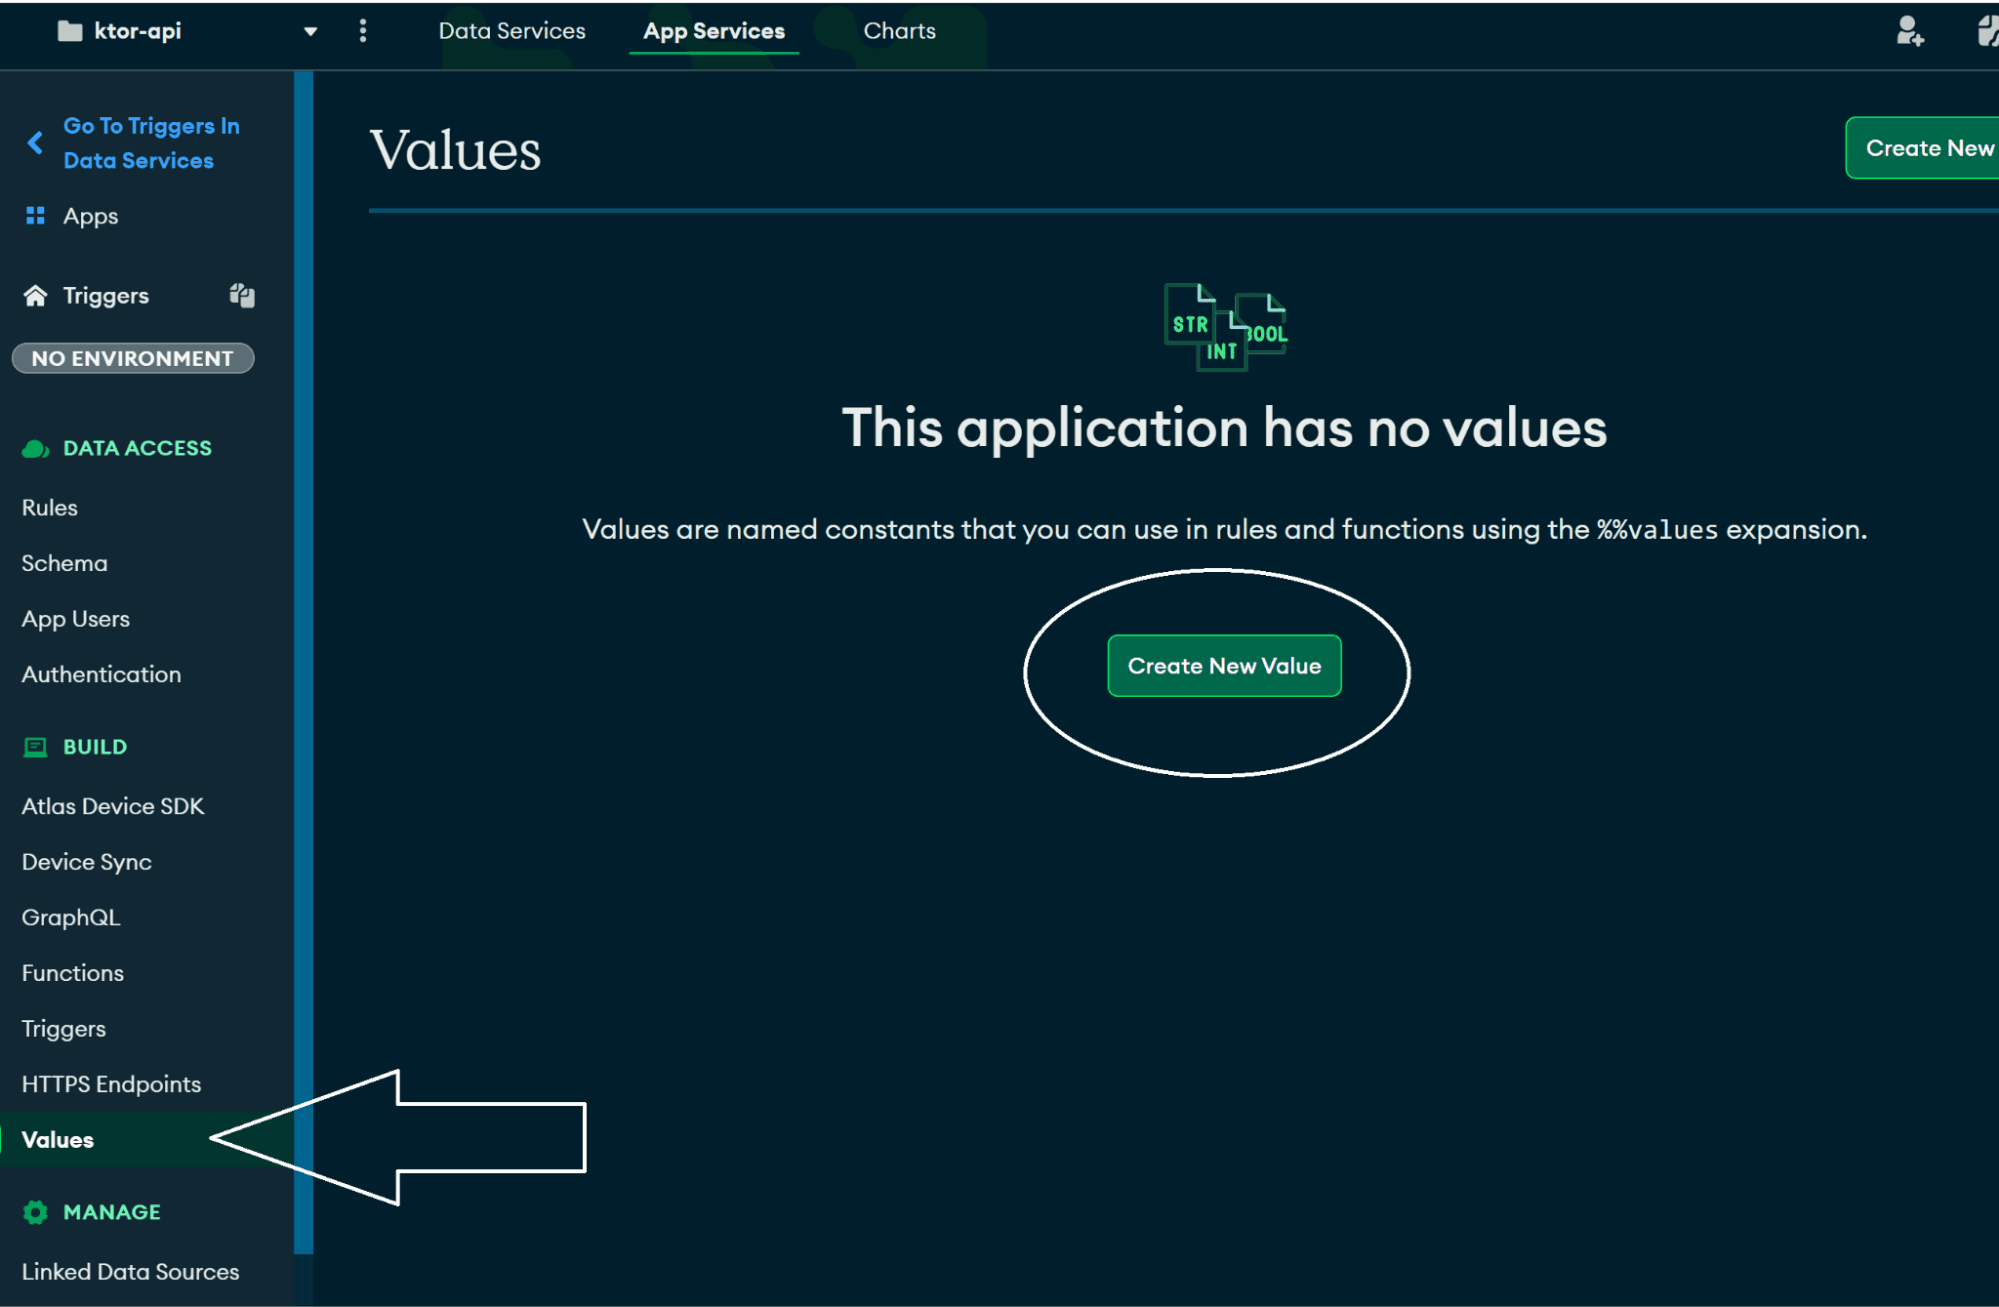
Task: Switch to the Data Services tab
Action: click(x=511, y=31)
